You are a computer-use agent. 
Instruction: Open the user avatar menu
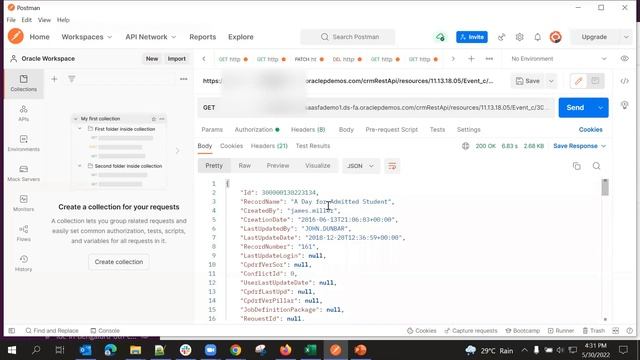(x=556, y=37)
